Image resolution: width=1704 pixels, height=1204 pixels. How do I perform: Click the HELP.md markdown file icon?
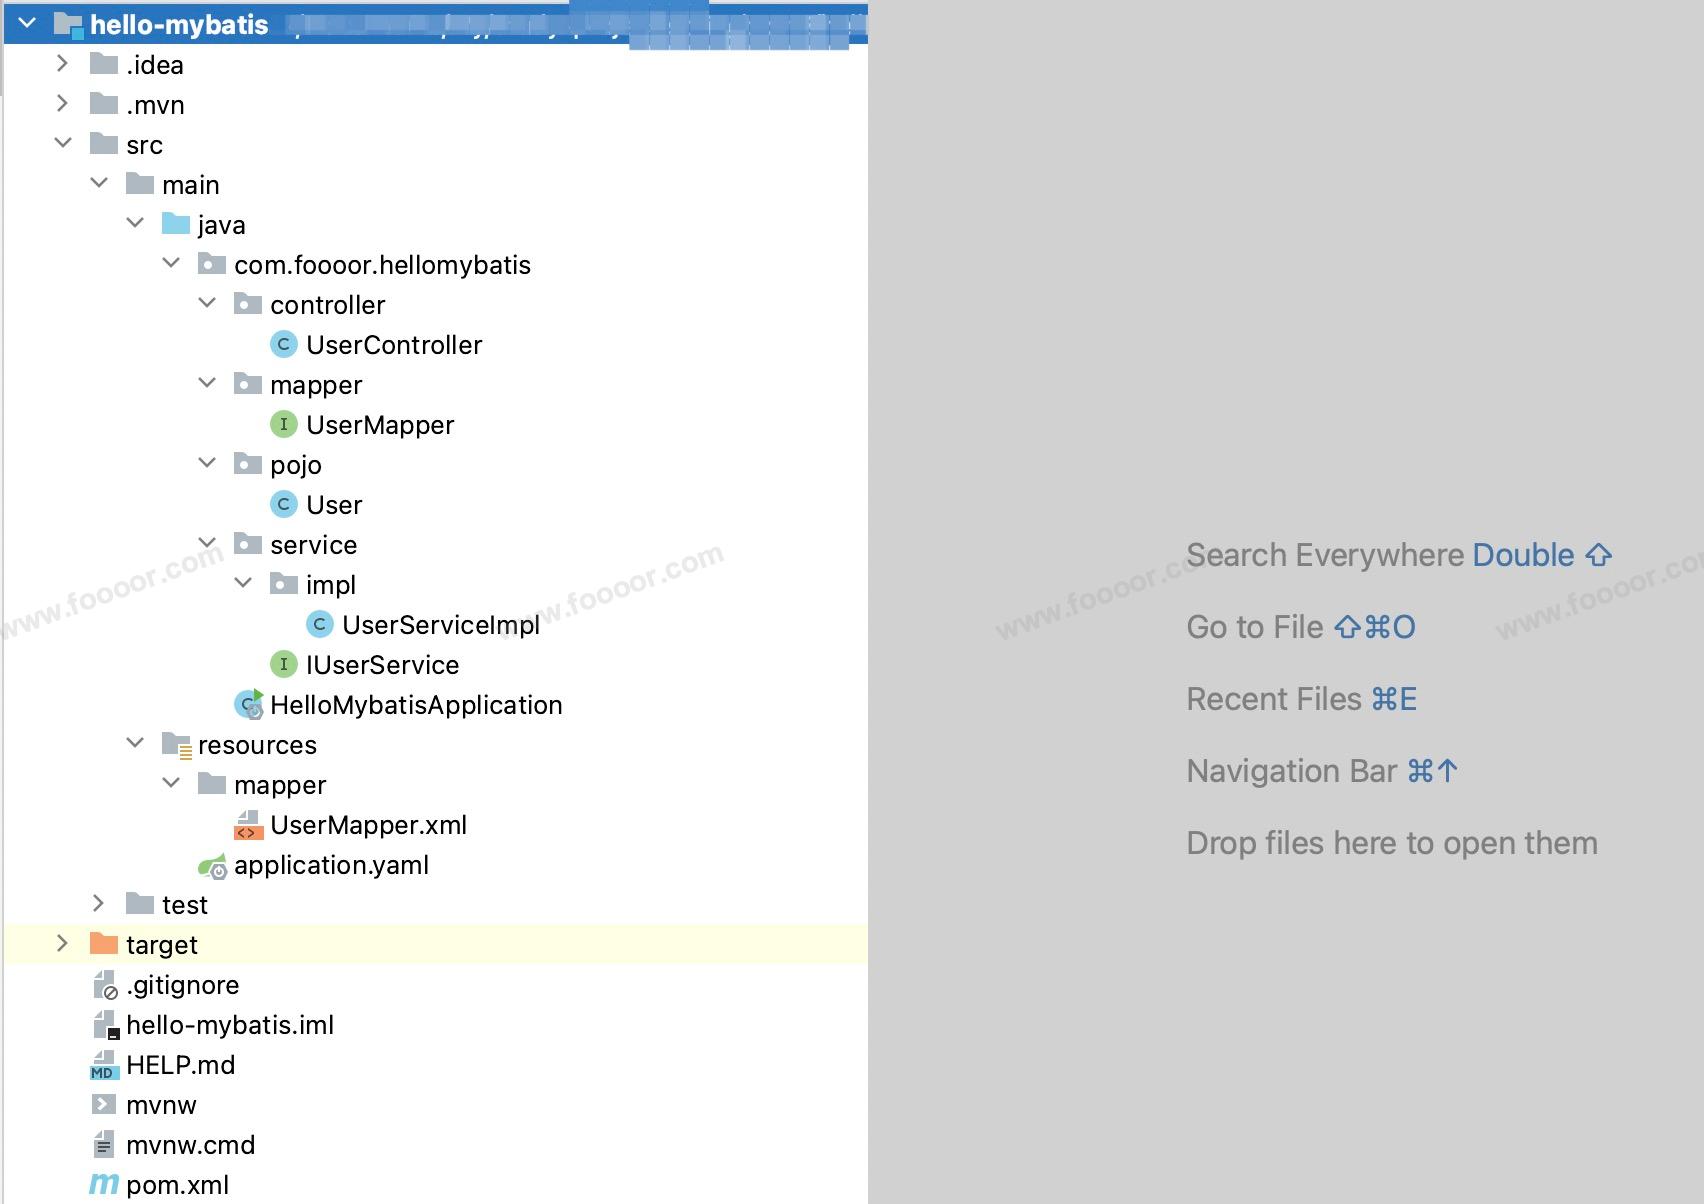[x=103, y=1065]
